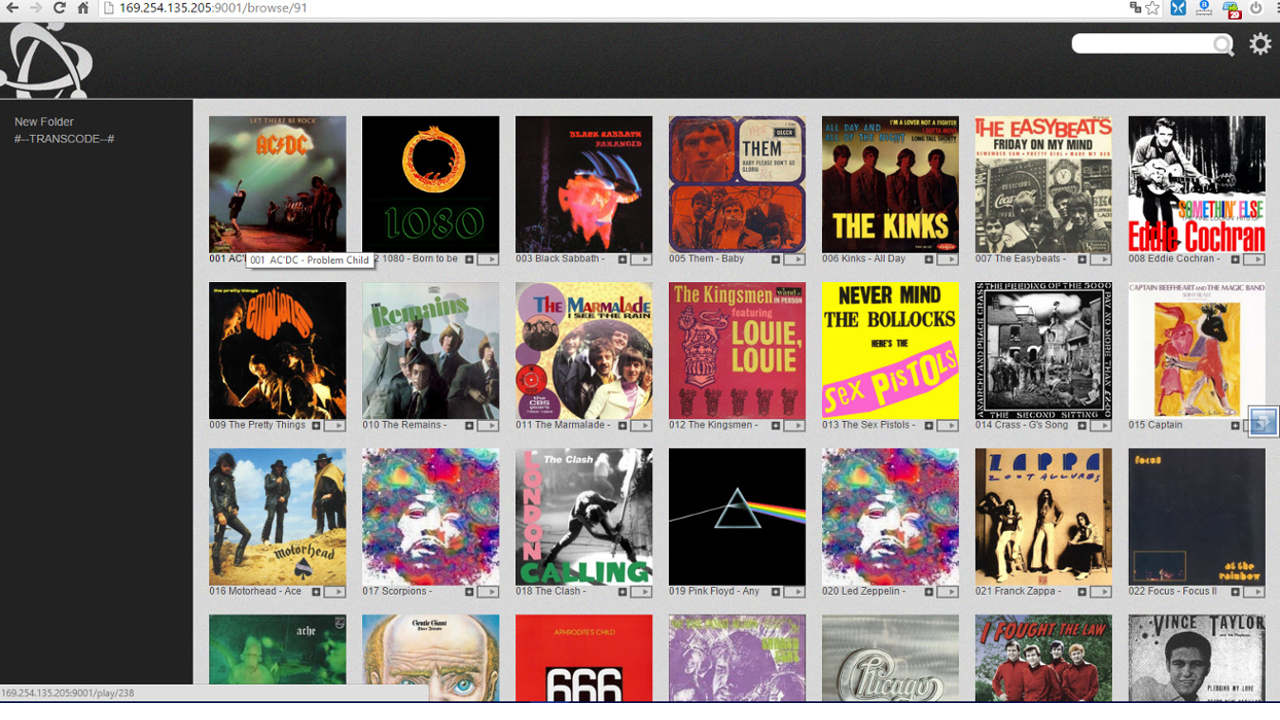Play the 1080 - Born to be track

click(487, 259)
